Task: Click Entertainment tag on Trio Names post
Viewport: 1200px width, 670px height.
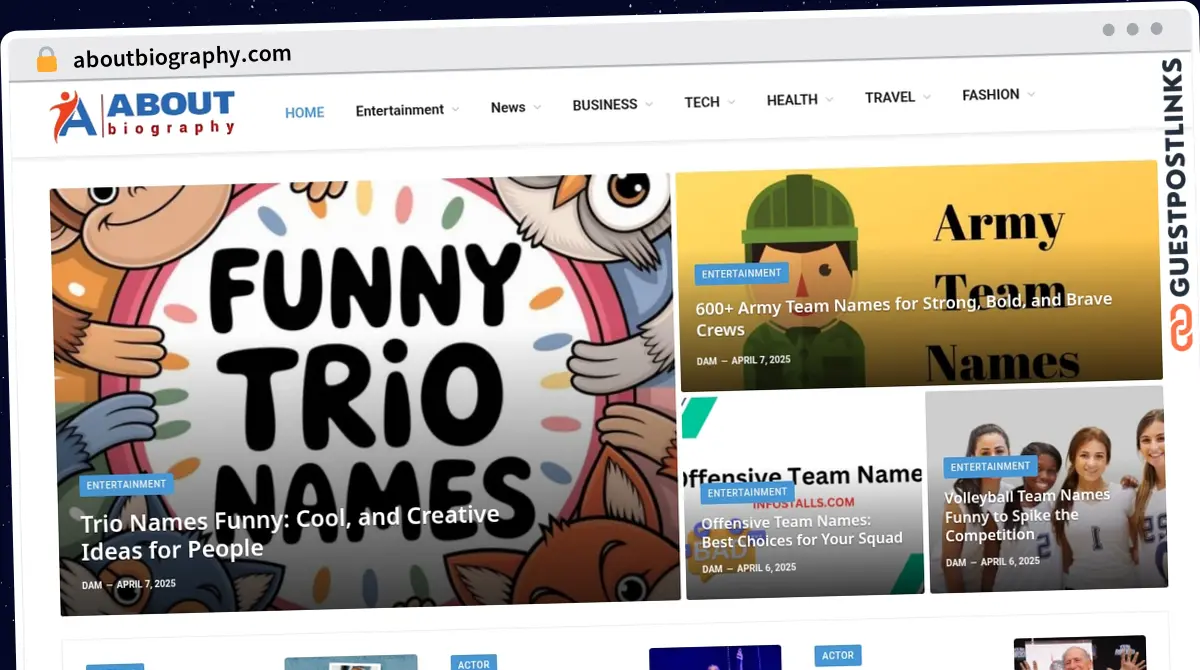Action: coord(126,485)
